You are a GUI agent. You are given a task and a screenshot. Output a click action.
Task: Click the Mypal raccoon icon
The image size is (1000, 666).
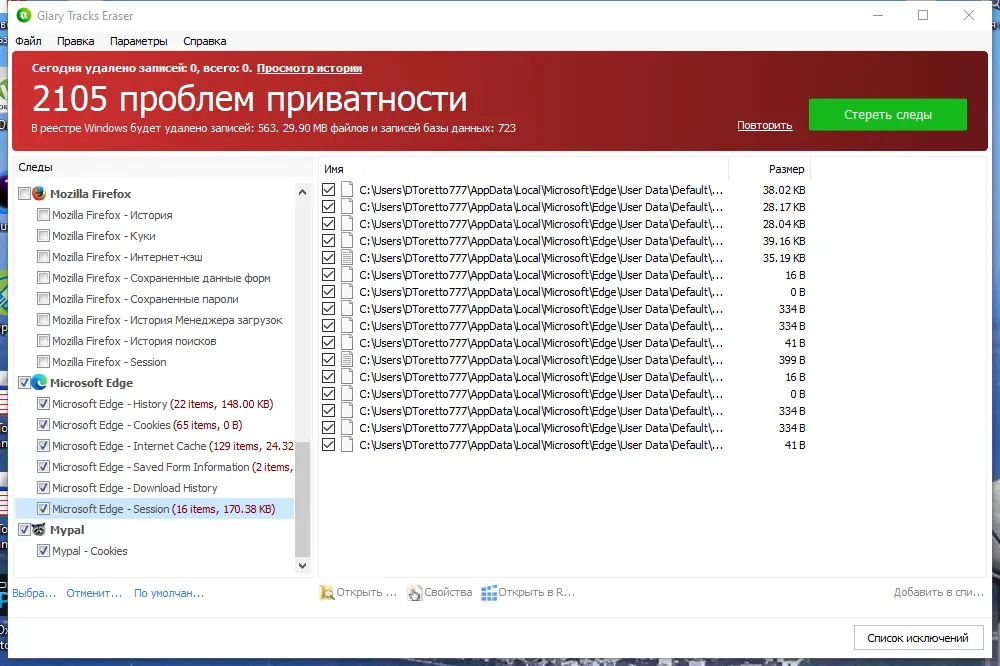[39, 529]
